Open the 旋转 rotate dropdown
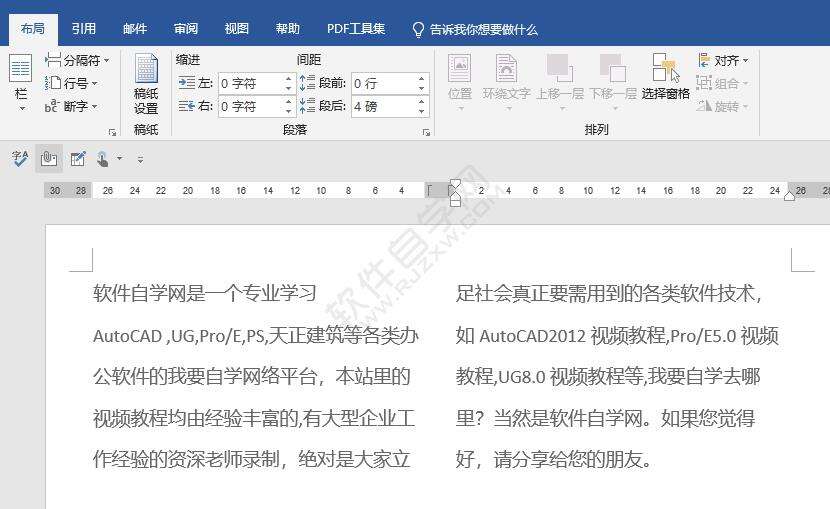The image size is (830, 509). pos(723,106)
